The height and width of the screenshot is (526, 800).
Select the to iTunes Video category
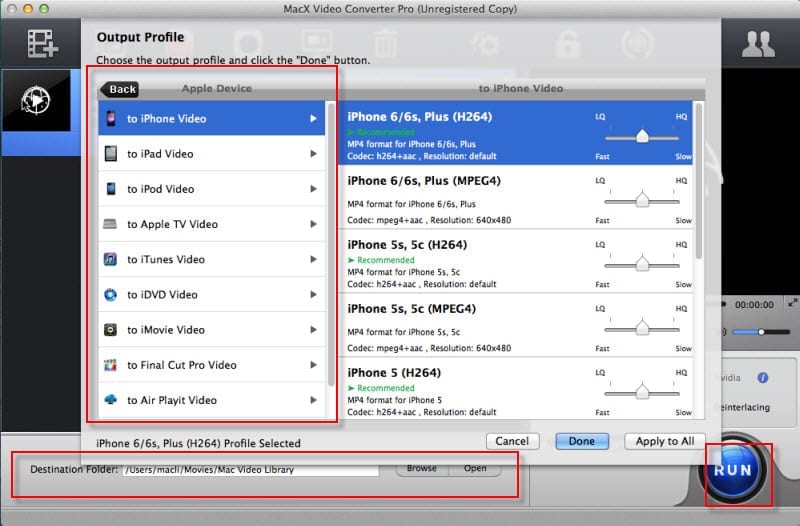click(x=212, y=259)
